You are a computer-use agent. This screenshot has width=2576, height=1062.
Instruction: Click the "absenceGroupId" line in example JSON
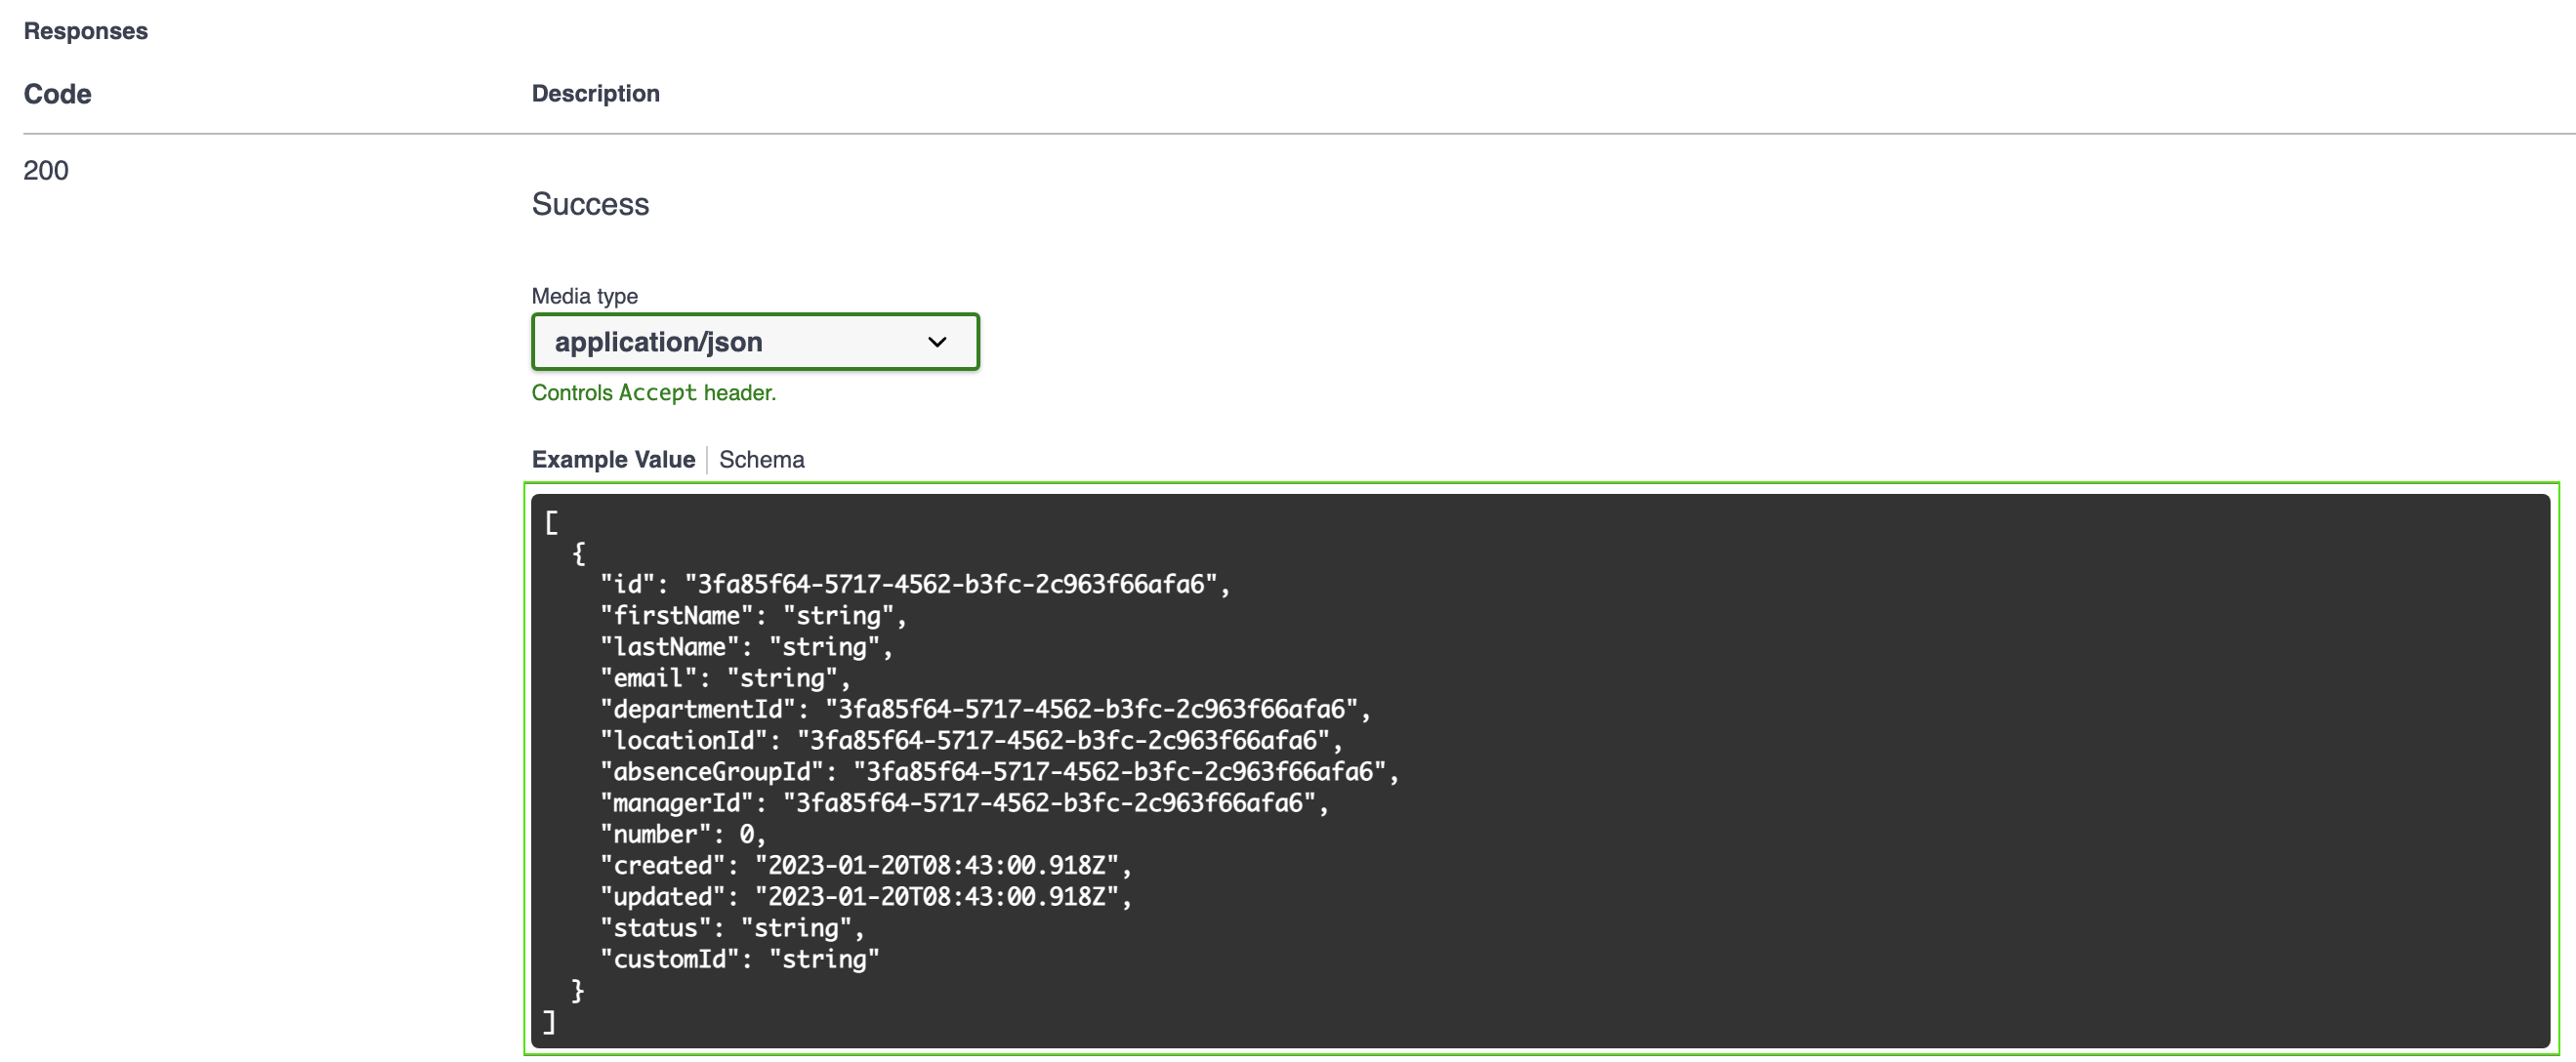[998, 773]
